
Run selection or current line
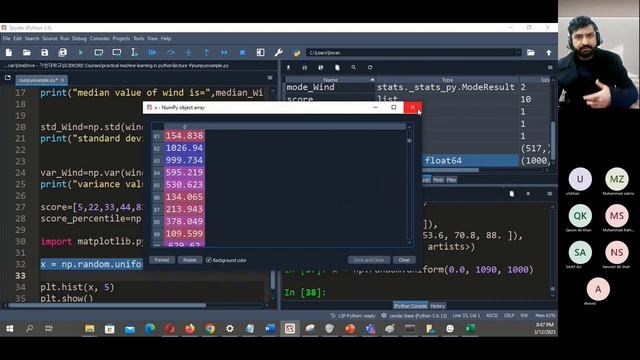(x=134, y=53)
